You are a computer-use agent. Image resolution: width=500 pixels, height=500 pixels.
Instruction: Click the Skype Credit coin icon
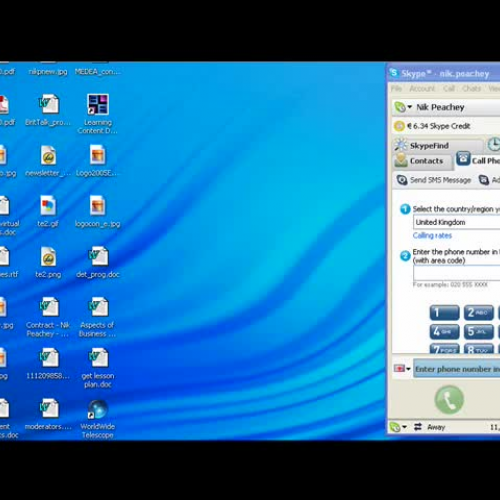coord(399,126)
